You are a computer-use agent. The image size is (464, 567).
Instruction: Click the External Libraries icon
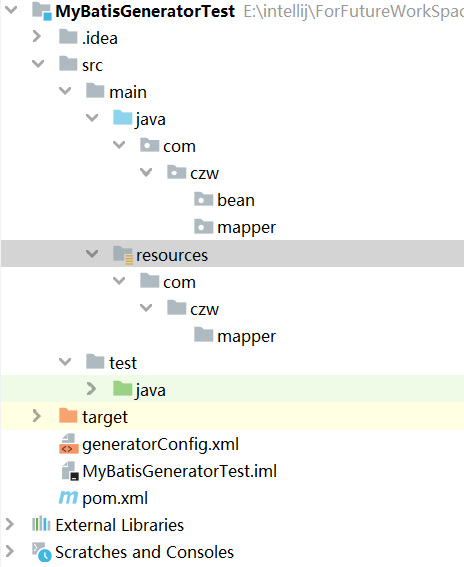(41, 524)
